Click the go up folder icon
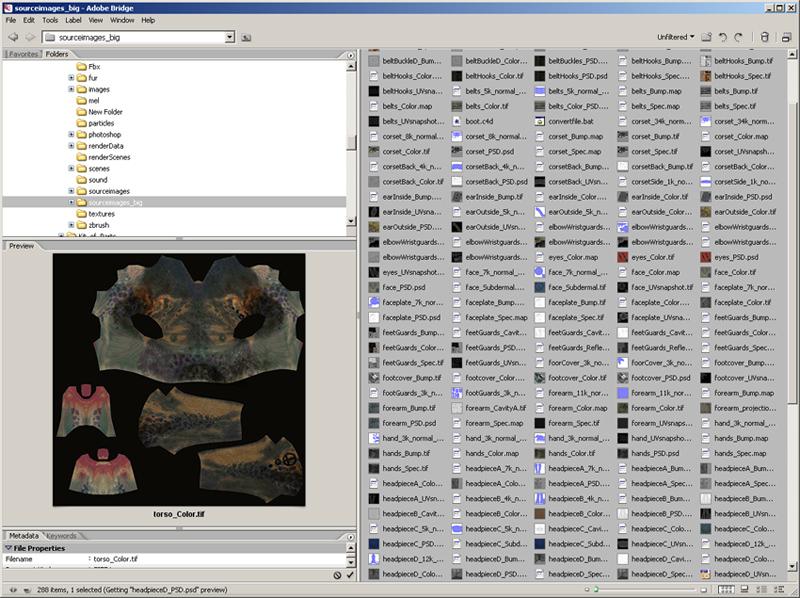800x598 pixels. pos(246,37)
